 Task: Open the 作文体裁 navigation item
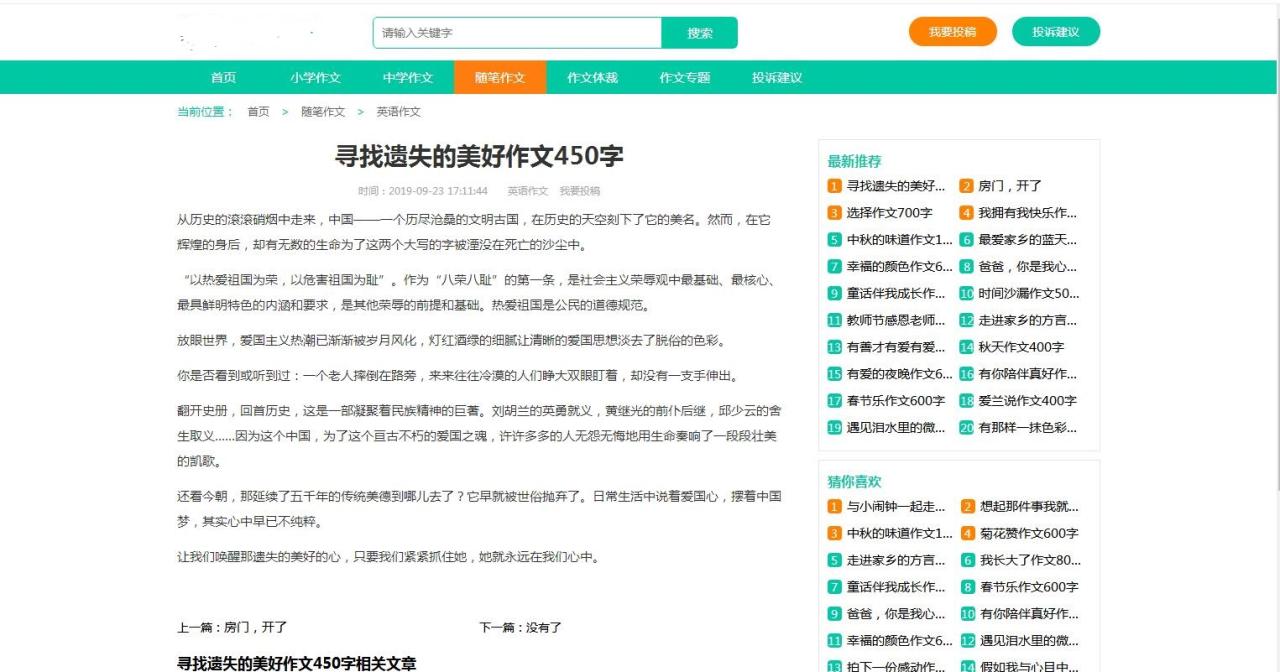[x=592, y=77]
